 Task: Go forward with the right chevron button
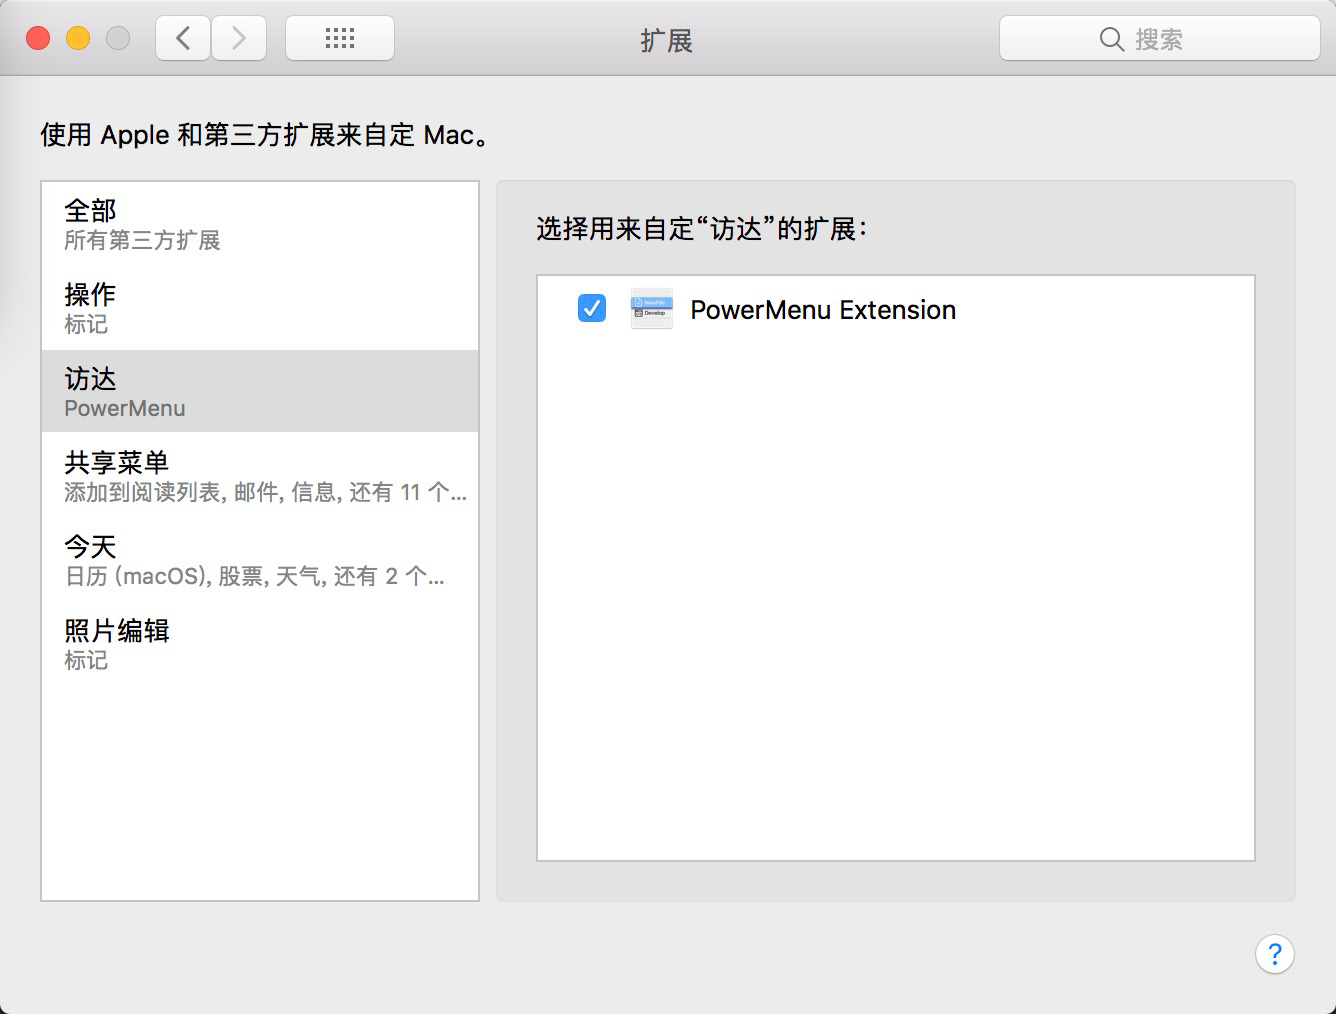(239, 39)
